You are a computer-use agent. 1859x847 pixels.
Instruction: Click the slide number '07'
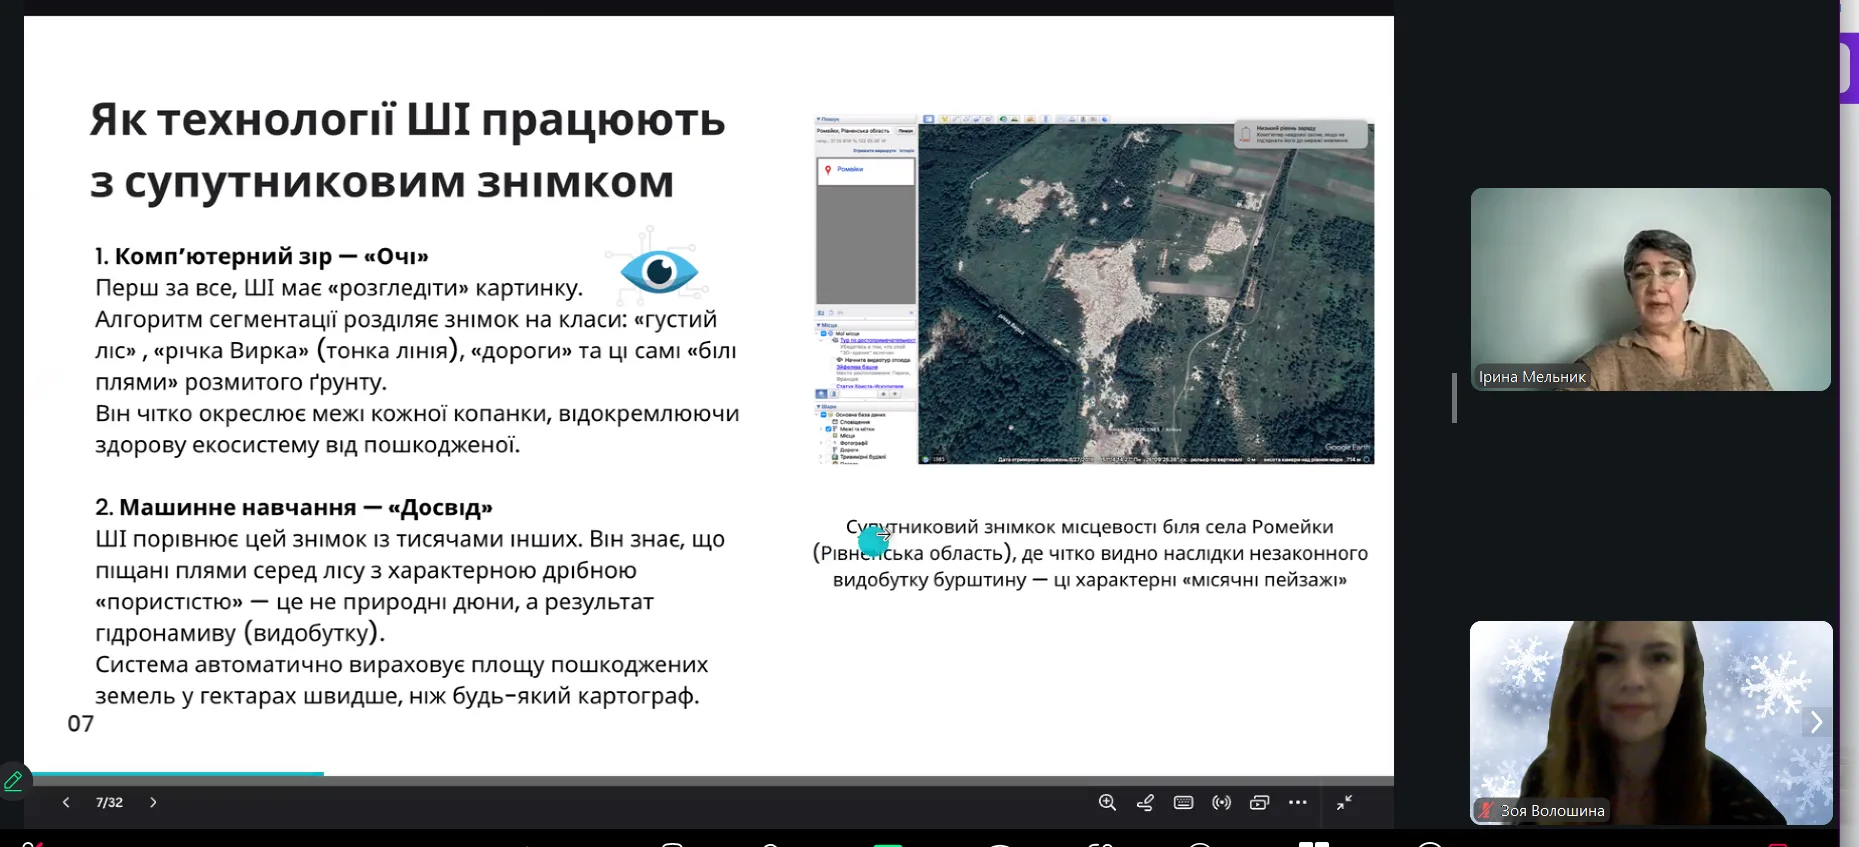point(81,724)
